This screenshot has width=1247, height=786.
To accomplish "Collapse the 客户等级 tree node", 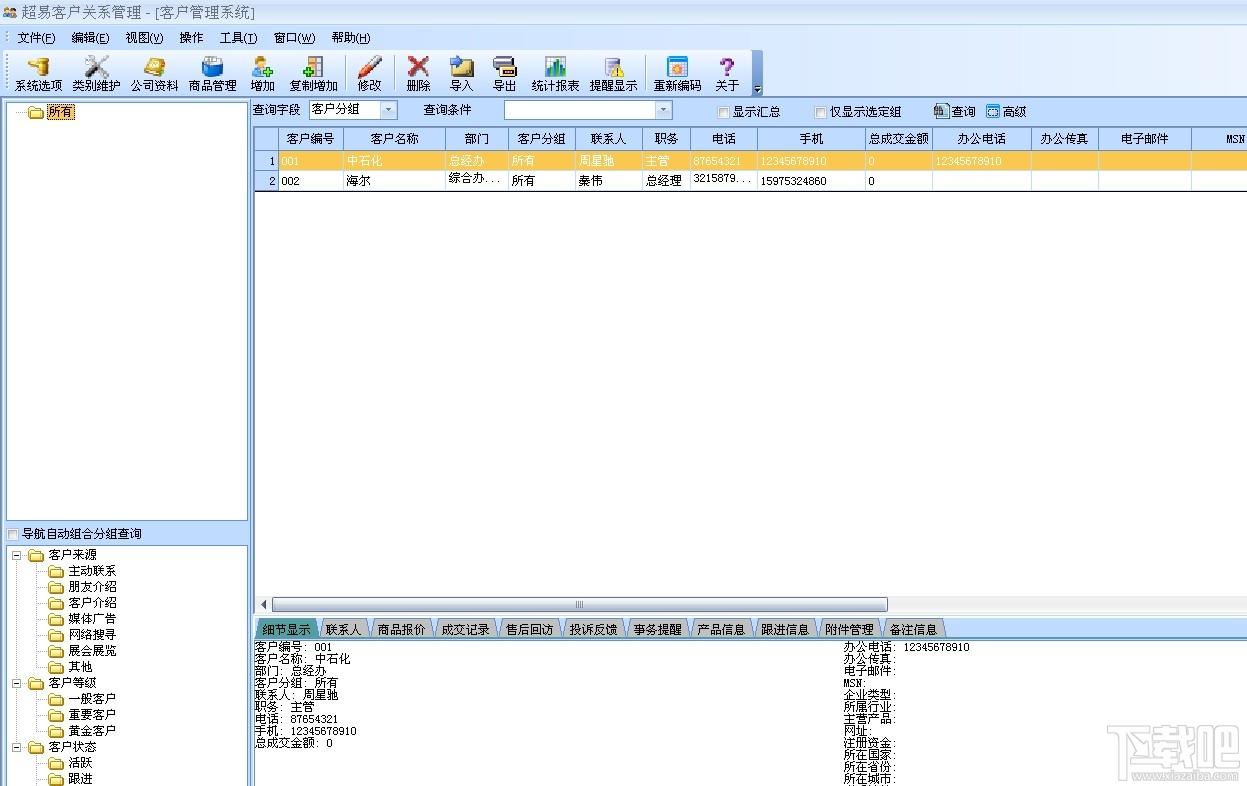I will point(17,683).
